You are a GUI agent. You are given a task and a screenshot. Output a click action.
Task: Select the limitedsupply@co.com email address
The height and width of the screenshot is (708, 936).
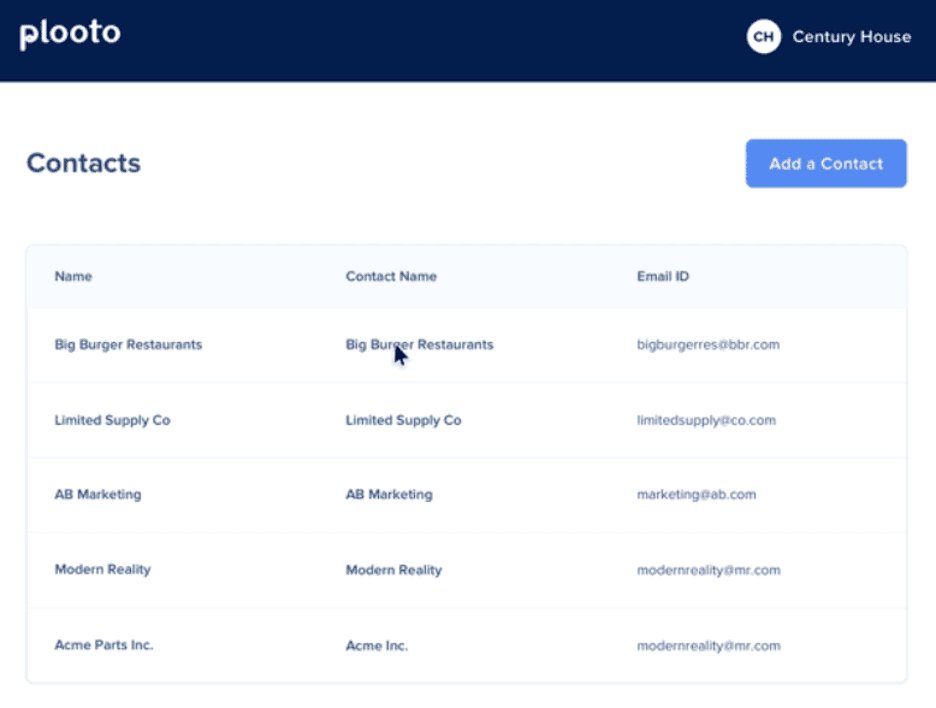(x=706, y=420)
